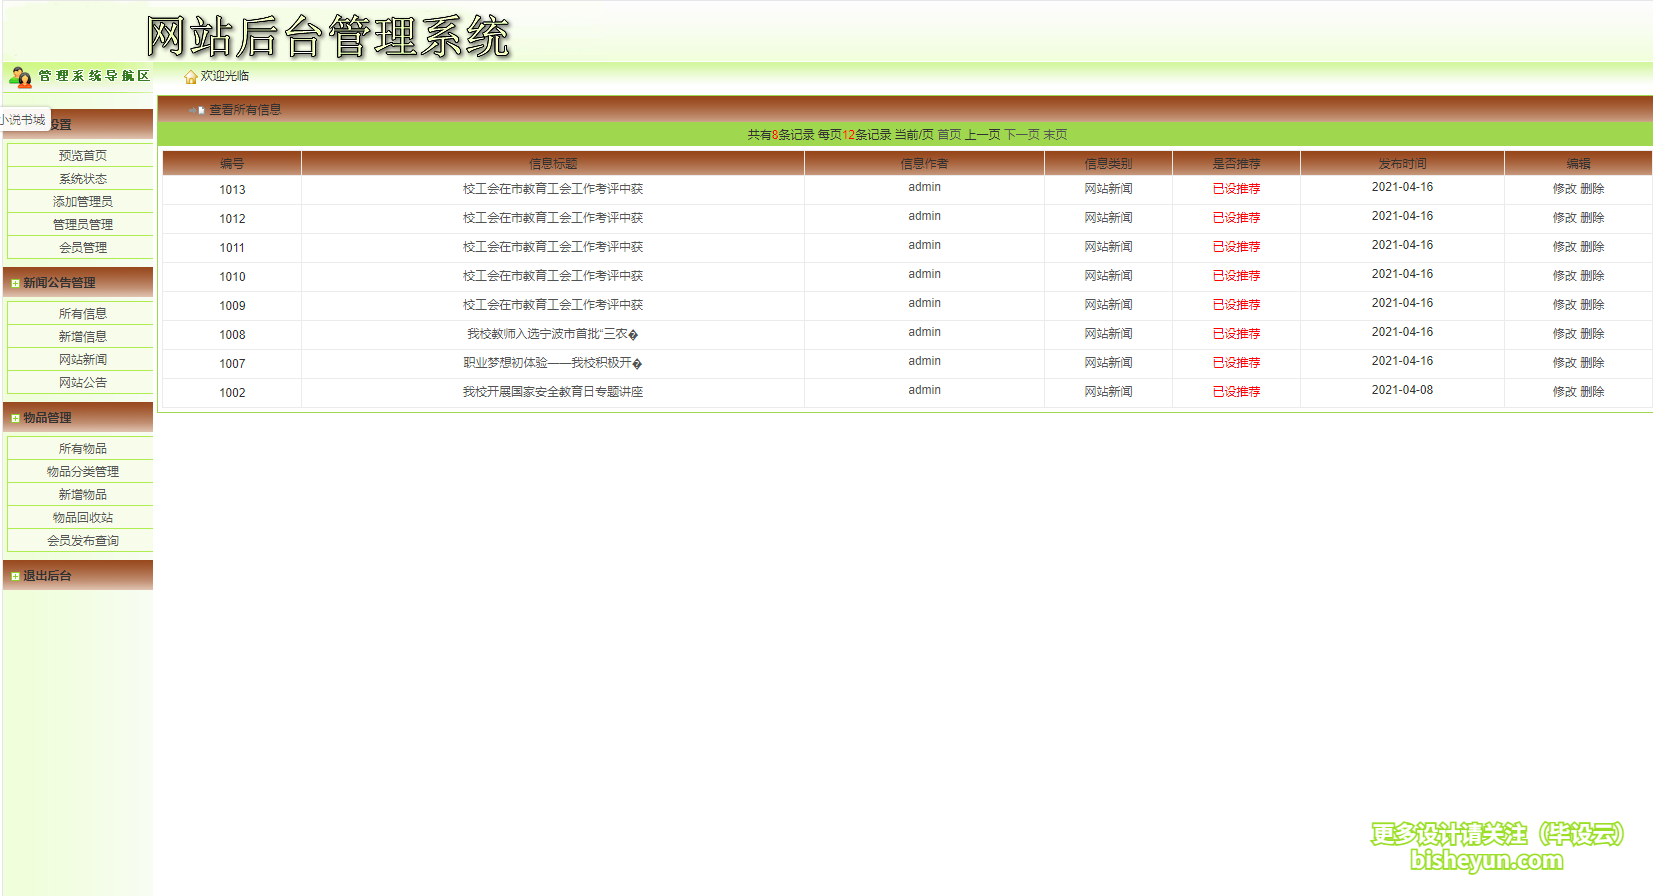The height and width of the screenshot is (896, 1653).
Task: Click 修改 for record 1013
Action: point(1564,188)
